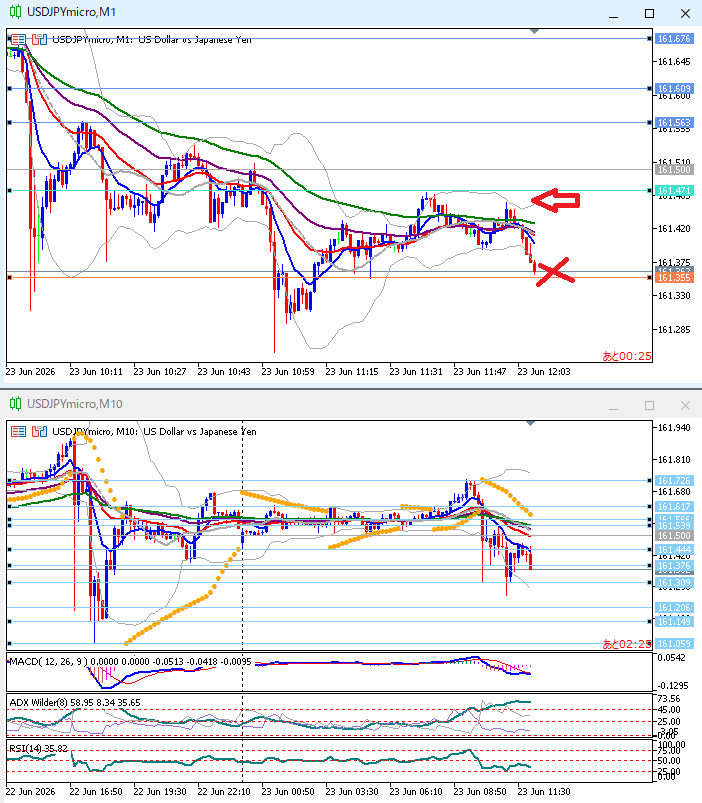Select the 161.309 level label in M10 chart
The height and width of the screenshot is (803, 702).
tap(674, 583)
